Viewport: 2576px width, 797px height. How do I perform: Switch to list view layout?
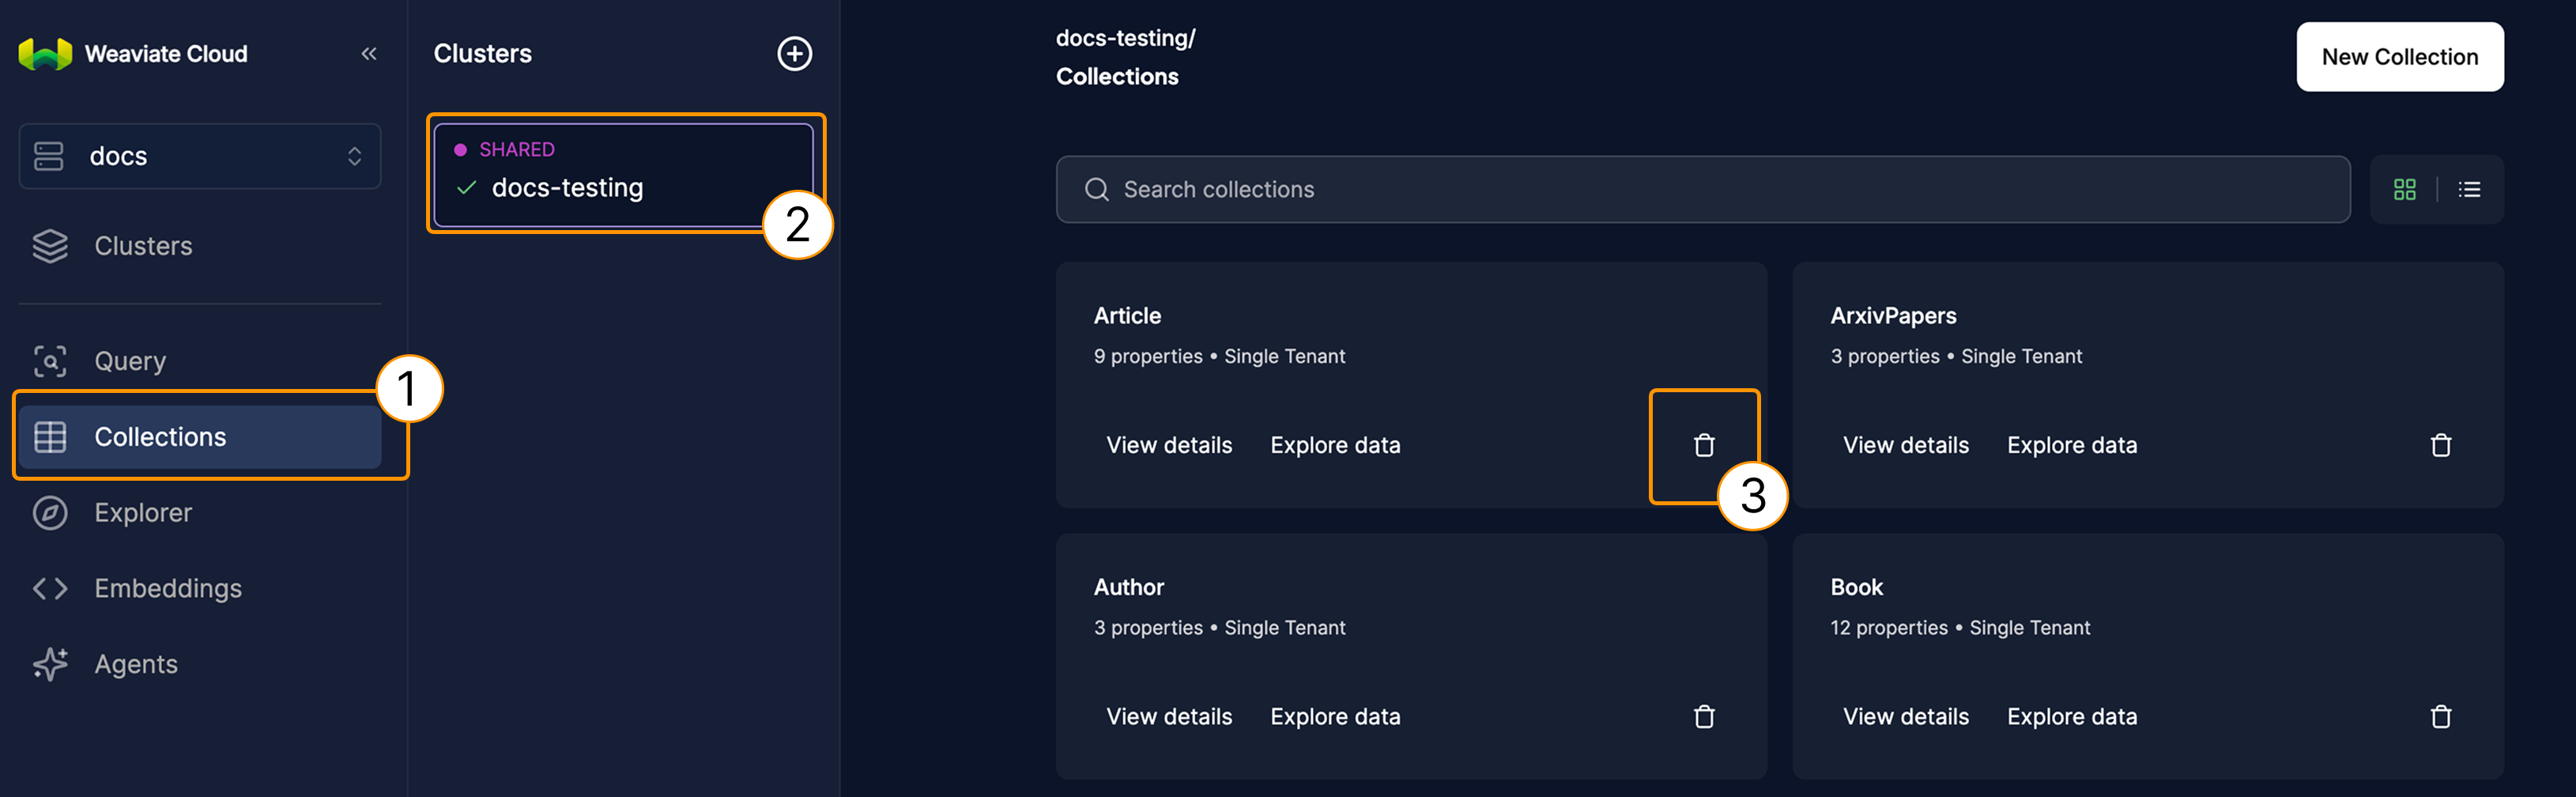(x=2469, y=189)
